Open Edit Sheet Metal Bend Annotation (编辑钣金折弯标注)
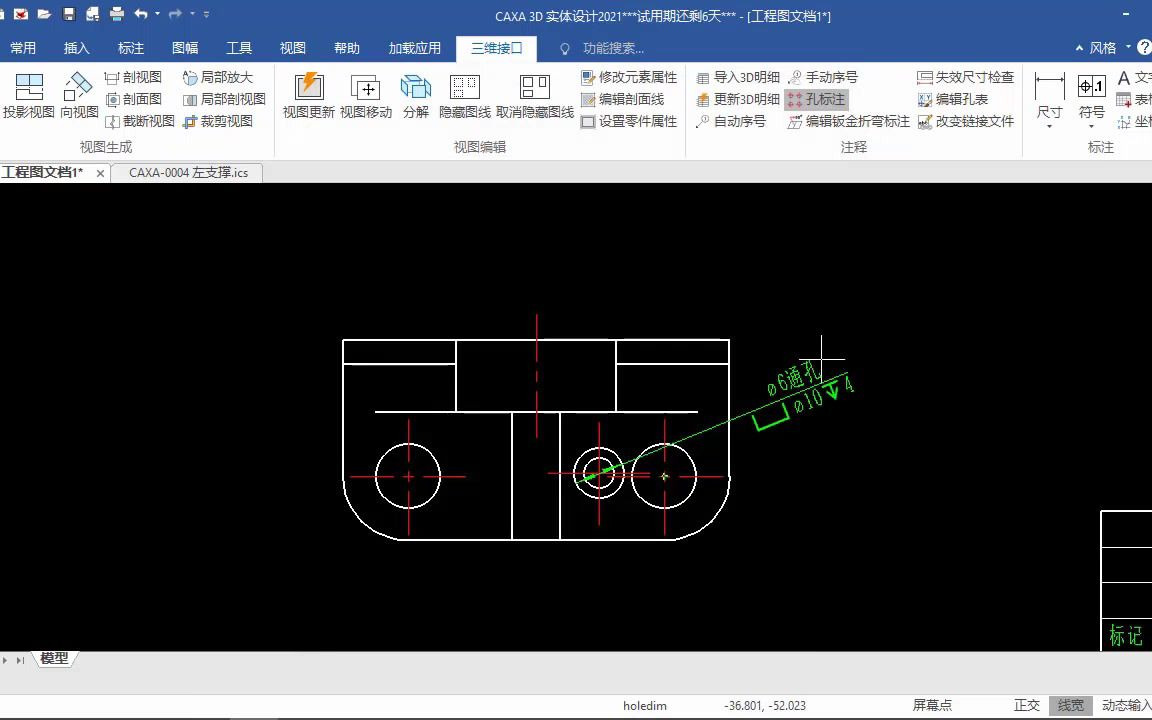 click(x=849, y=121)
